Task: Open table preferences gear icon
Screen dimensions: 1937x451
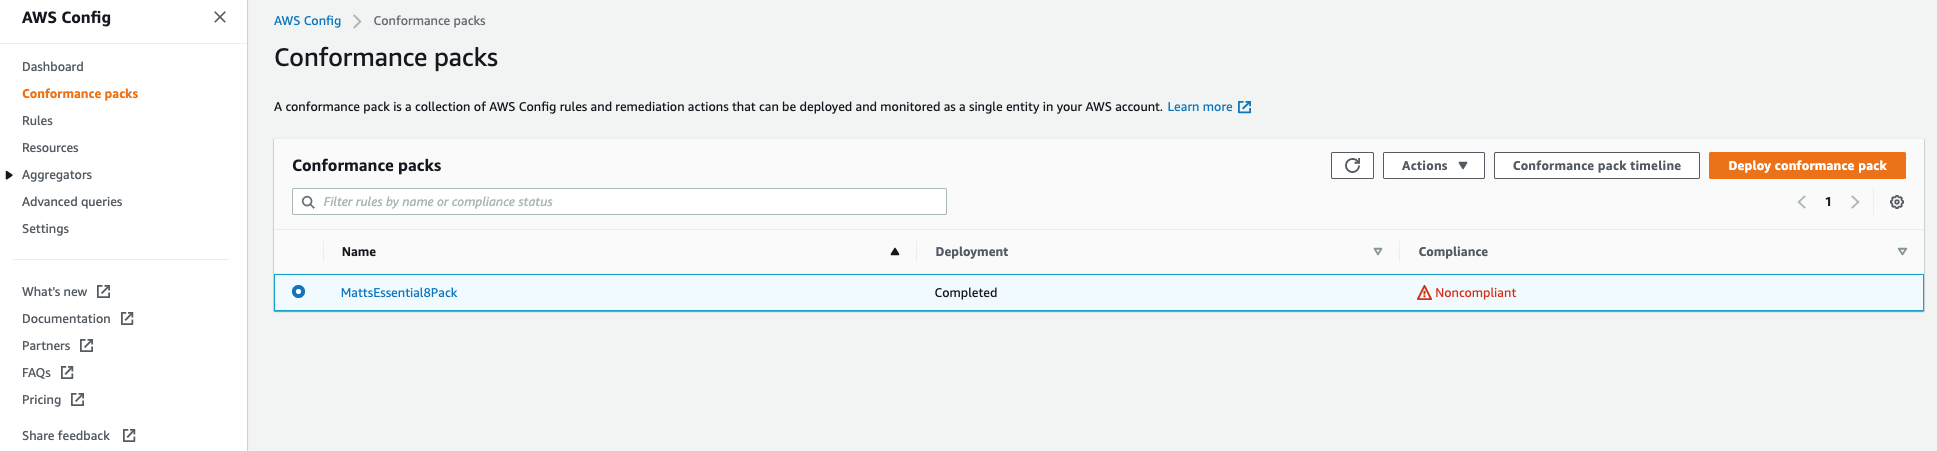Action: 1897,202
